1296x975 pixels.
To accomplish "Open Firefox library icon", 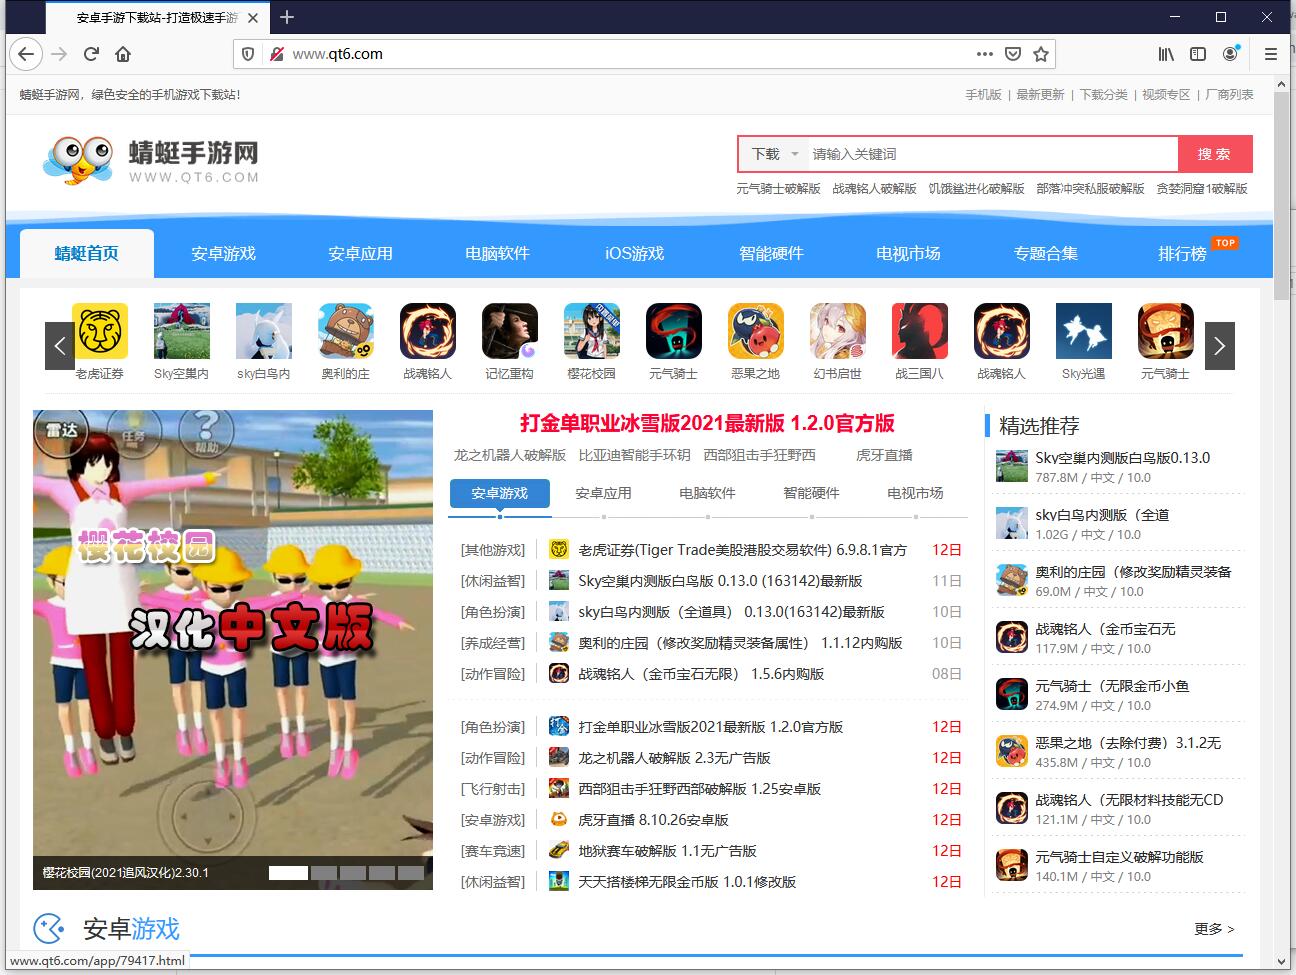I will [1166, 54].
